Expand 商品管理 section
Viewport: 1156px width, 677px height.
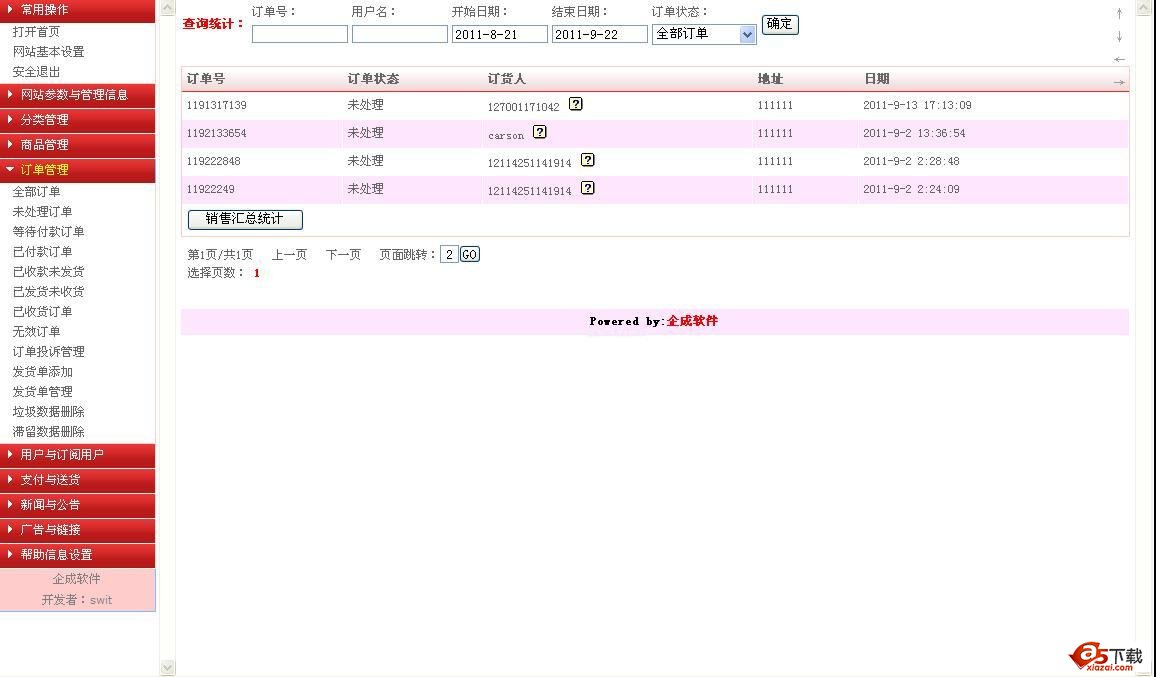77,145
